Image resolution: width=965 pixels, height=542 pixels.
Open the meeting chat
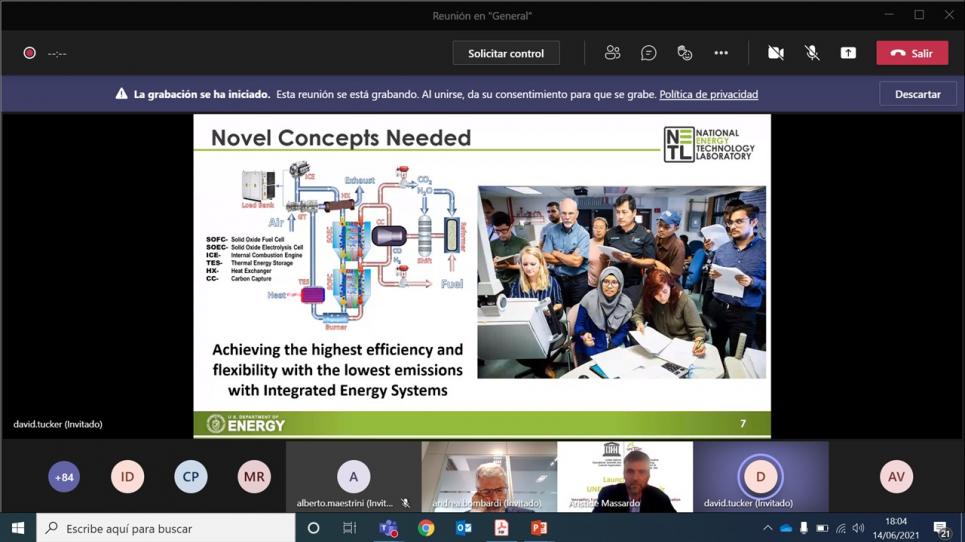648,53
